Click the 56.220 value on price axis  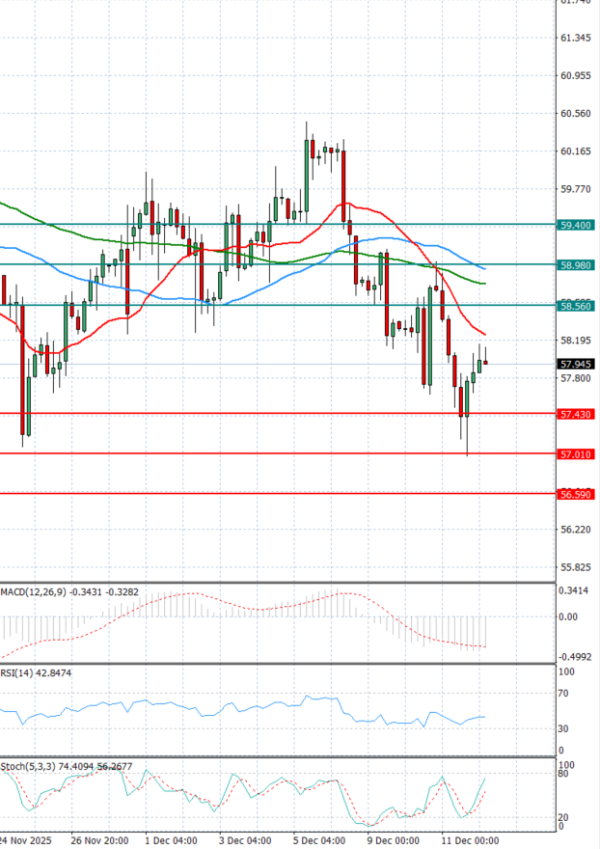pyautogui.click(x=576, y=530)
